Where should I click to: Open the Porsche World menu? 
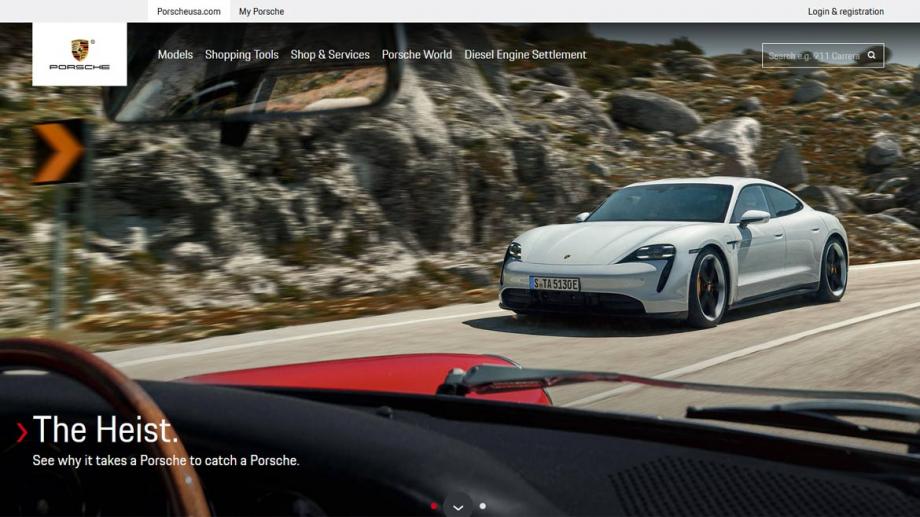pos(417,55)
